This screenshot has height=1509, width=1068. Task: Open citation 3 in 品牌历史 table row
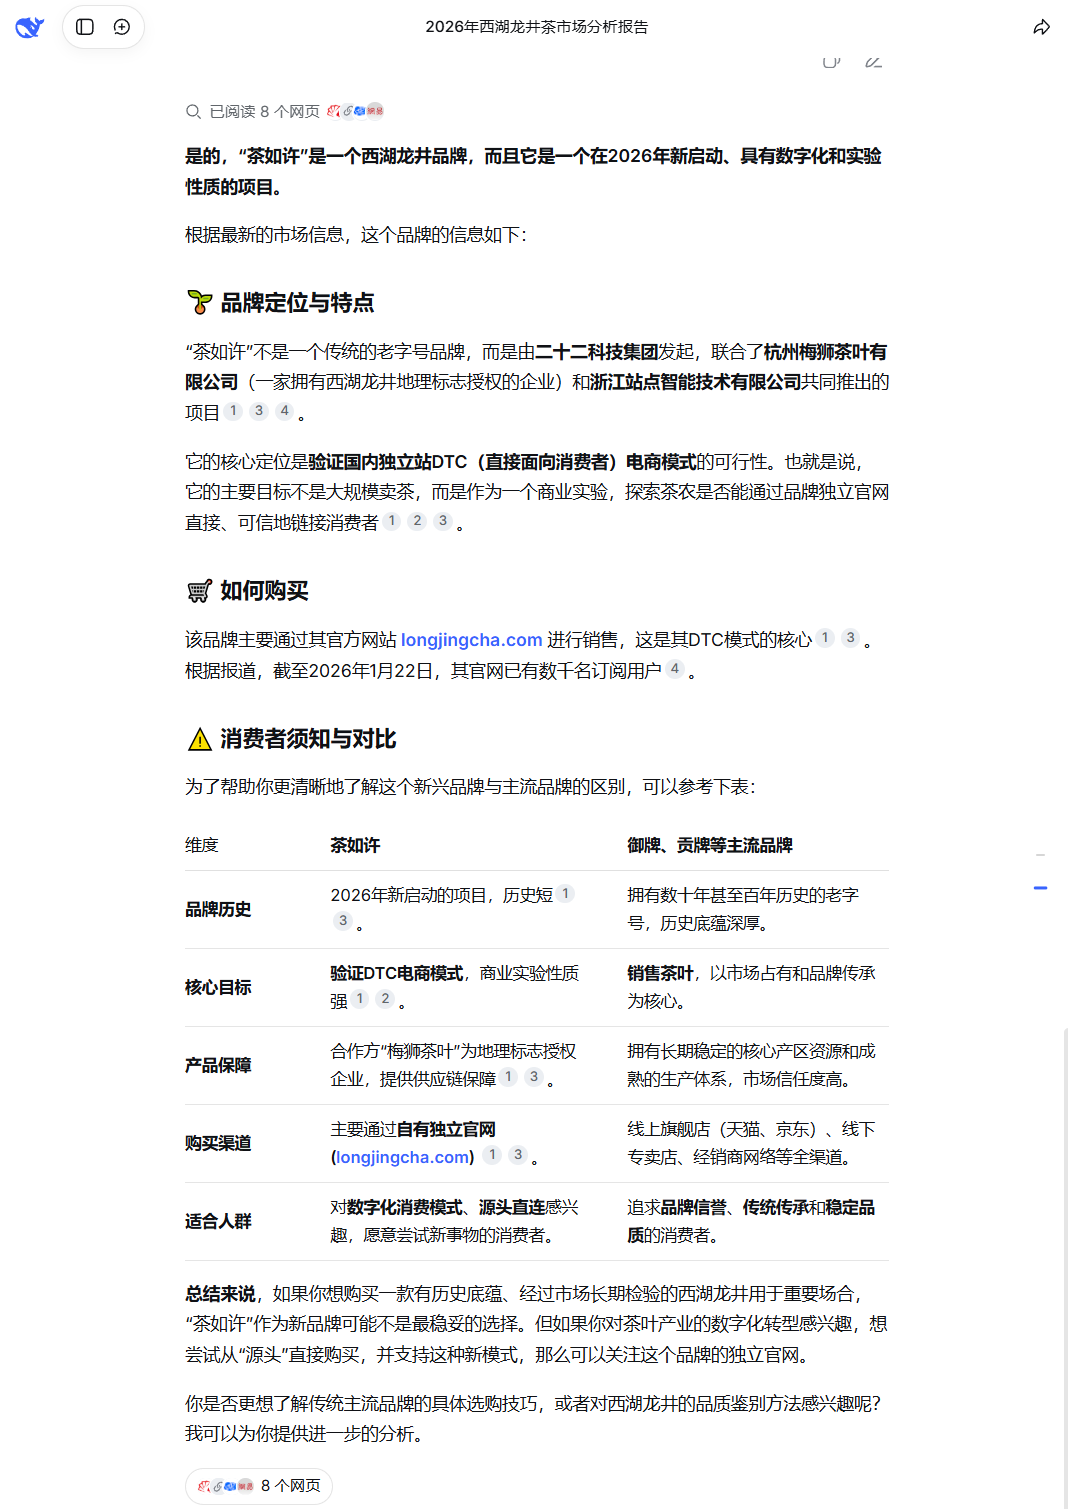pos(343,921)
